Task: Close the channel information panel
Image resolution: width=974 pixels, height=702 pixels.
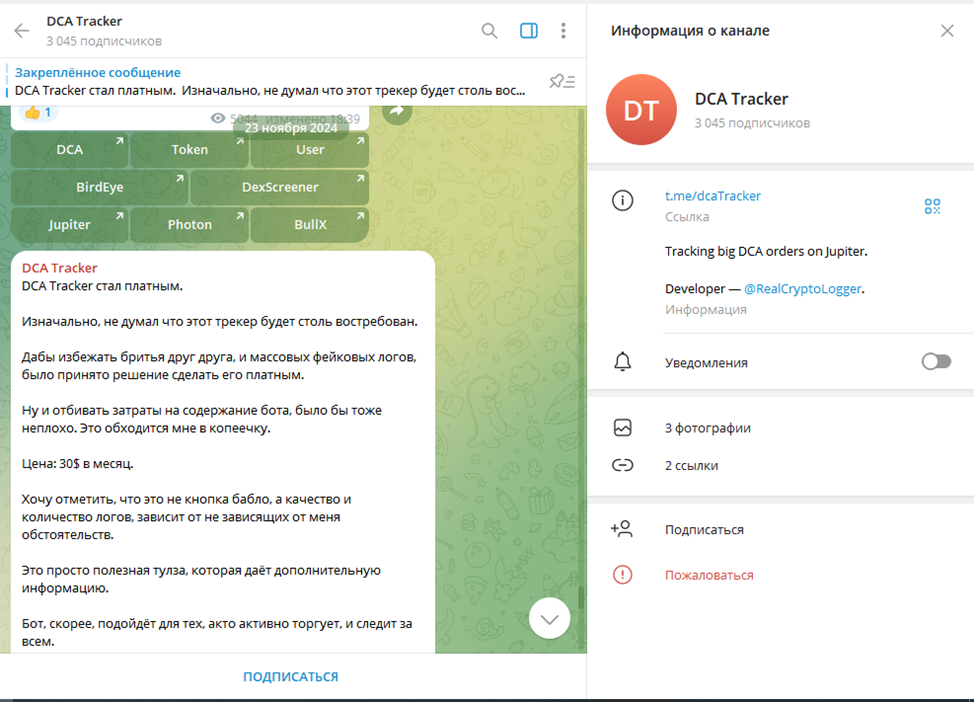Action: coord(947,30)
